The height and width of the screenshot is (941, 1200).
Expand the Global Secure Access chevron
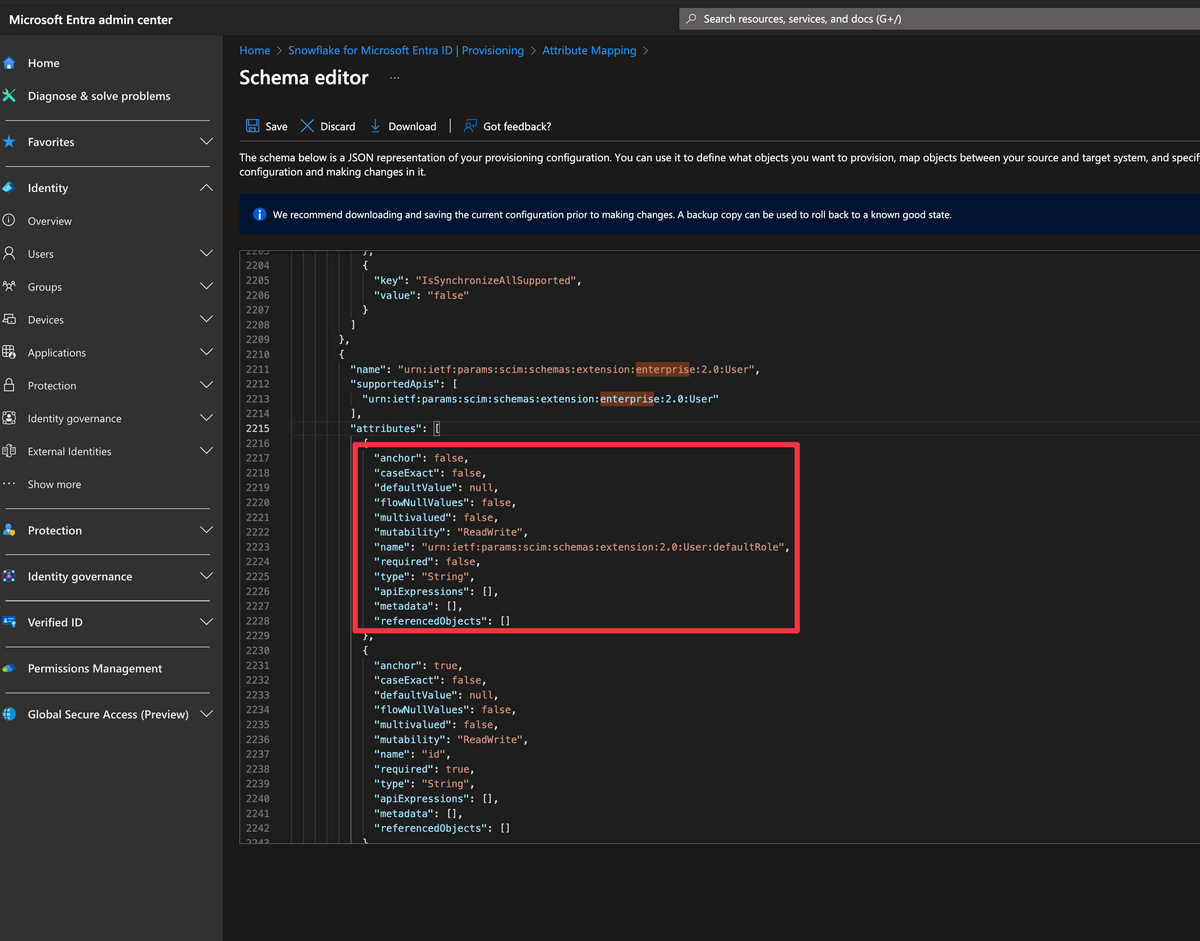coord(206,715)
